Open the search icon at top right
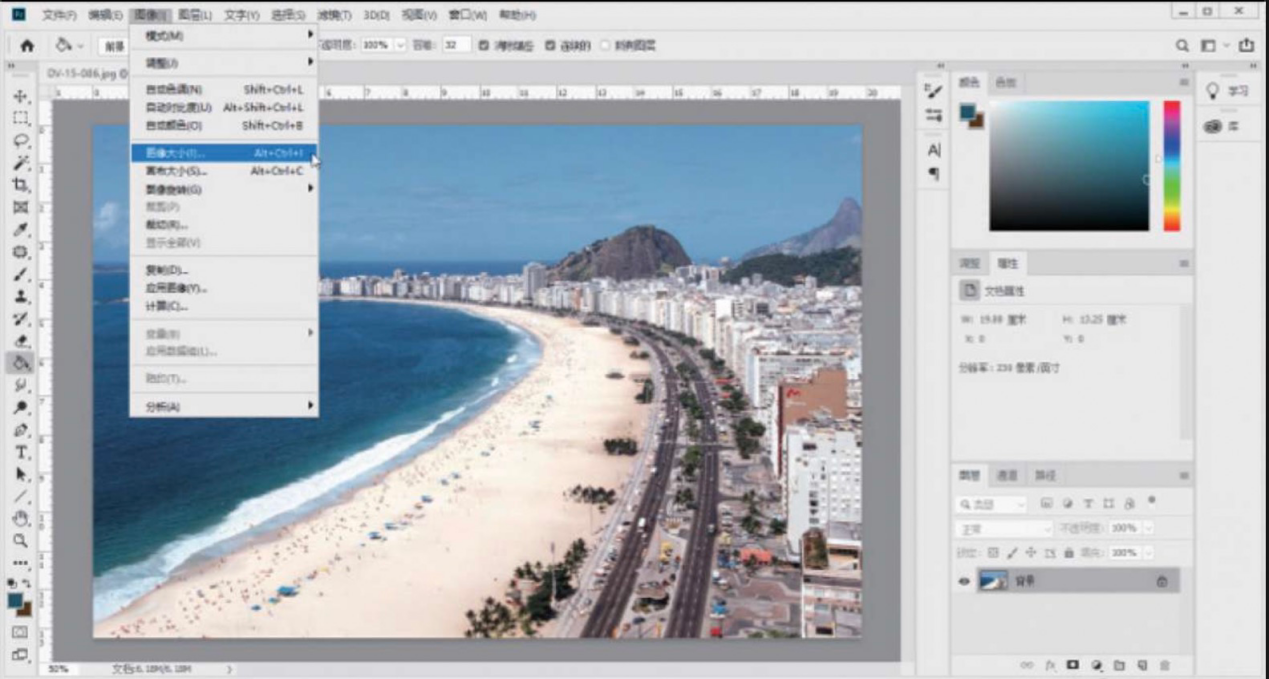 point(1182,46)
